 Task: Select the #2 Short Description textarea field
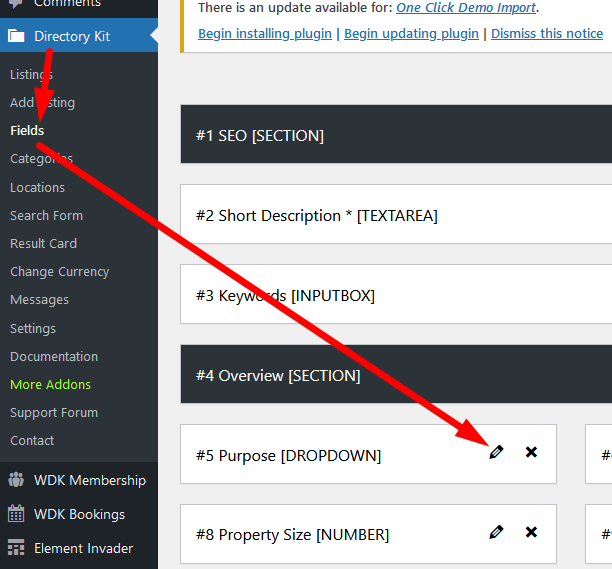click(396, 214)
